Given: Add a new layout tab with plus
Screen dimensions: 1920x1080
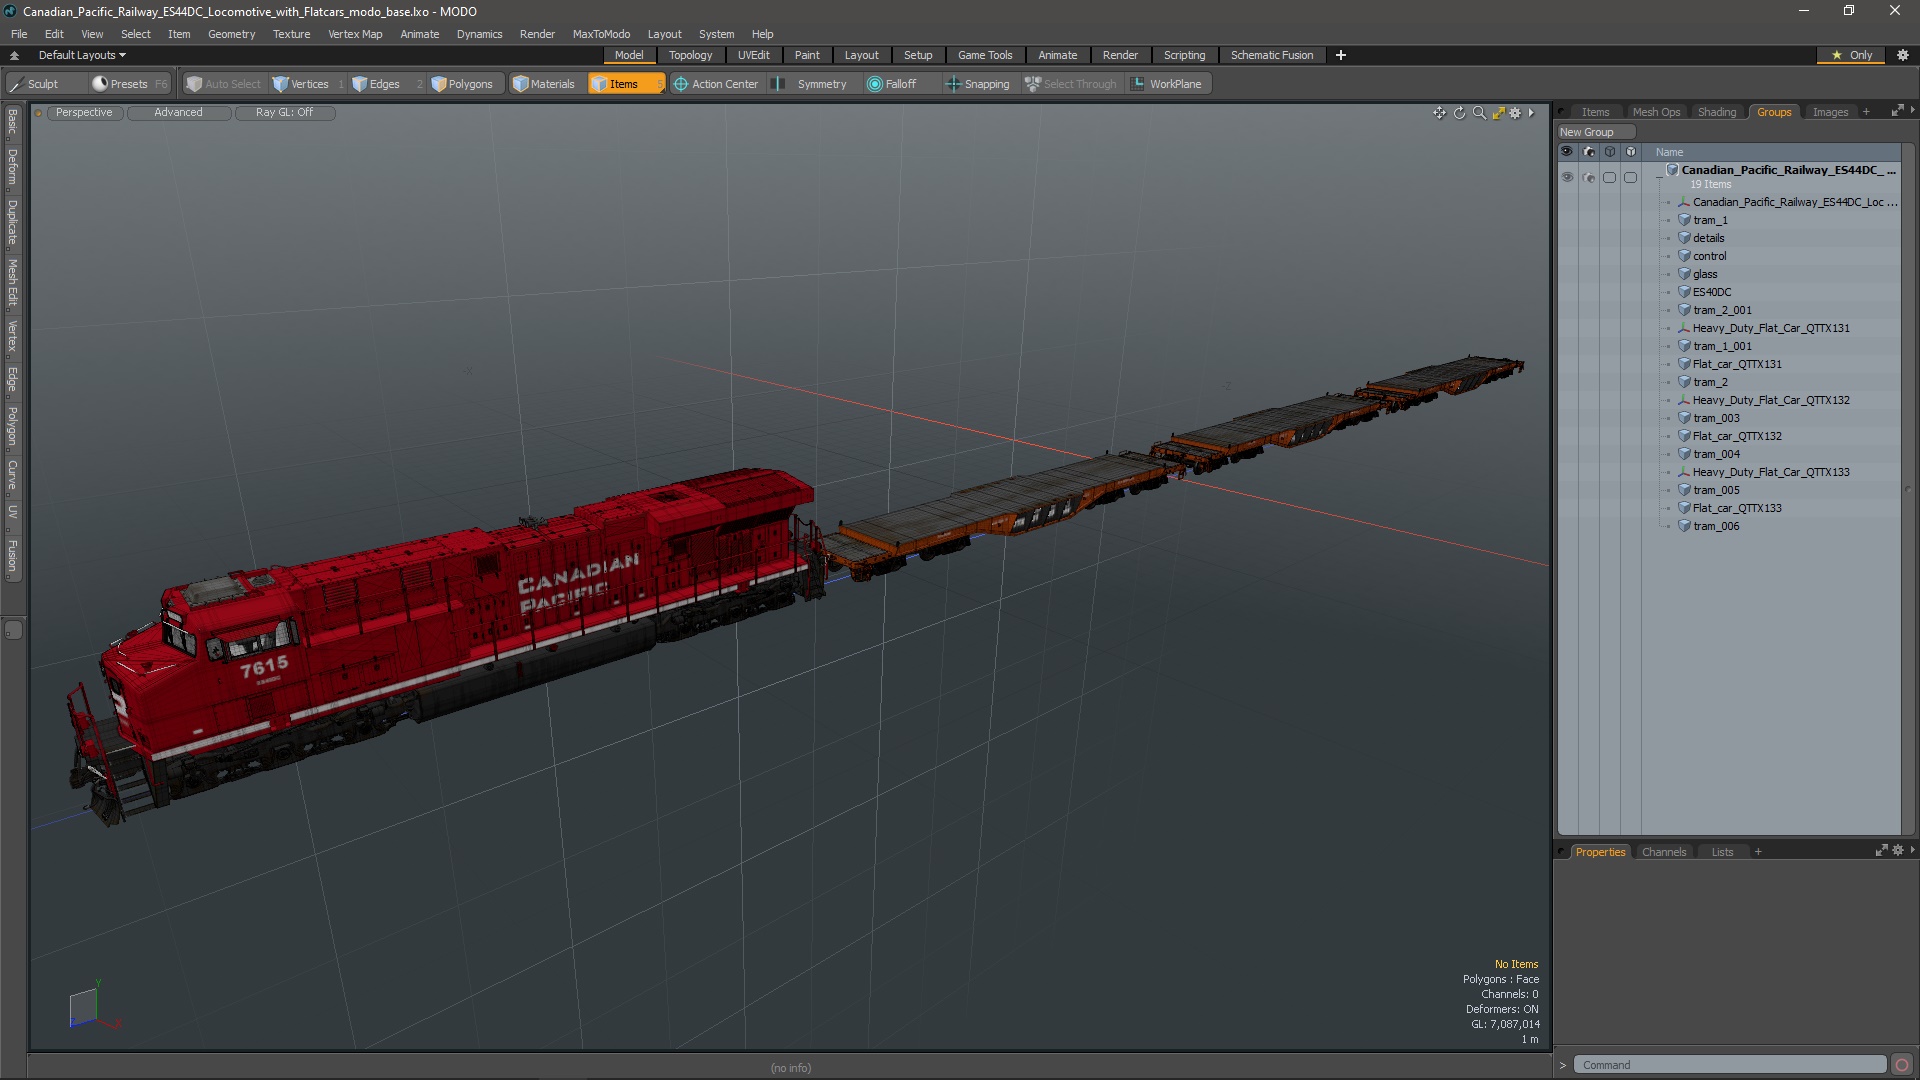Looking at the screenshot, I should (x=1340, y=55).
